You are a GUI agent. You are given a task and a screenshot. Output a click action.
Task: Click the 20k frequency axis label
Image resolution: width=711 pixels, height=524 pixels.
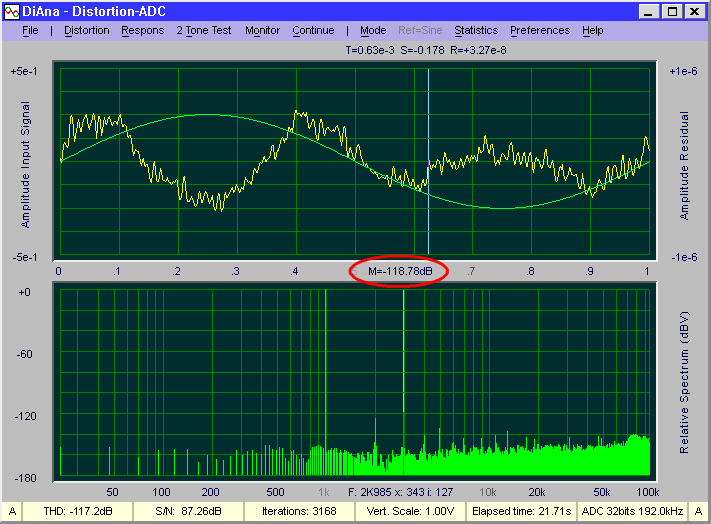point(536,492)
